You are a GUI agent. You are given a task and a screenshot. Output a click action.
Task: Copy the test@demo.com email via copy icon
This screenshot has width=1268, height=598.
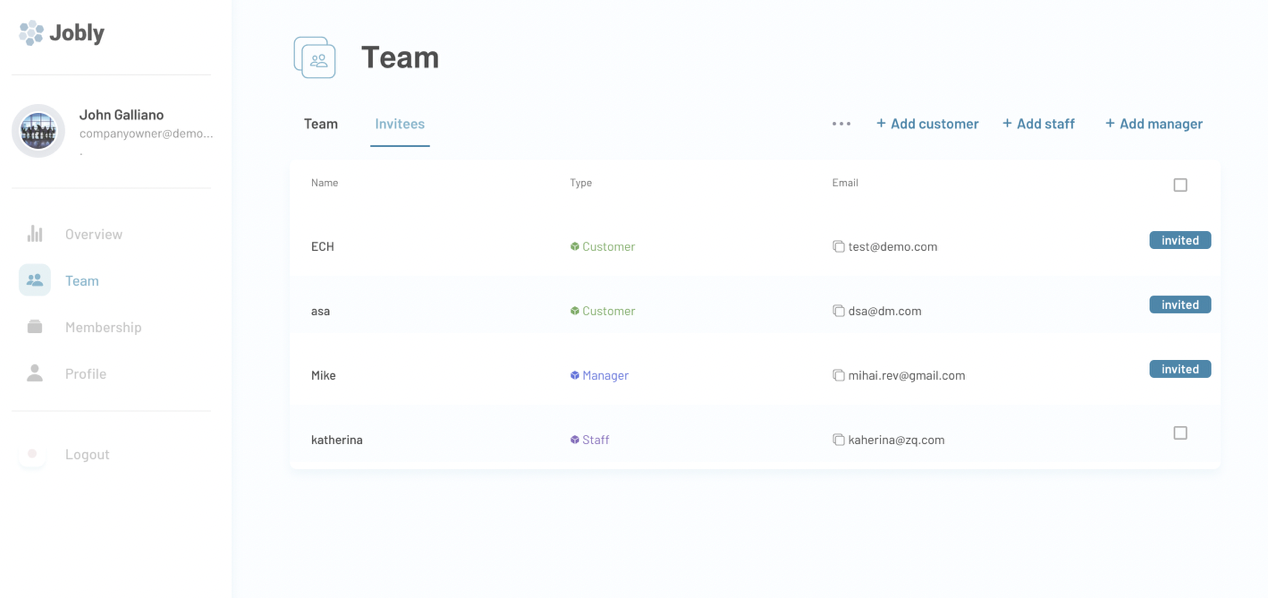coord(838,246)
